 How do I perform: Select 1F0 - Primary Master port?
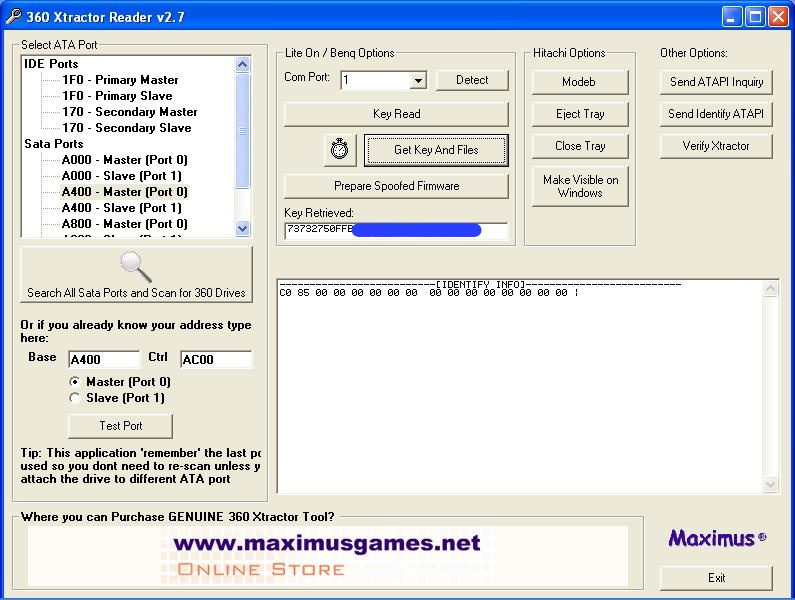pos(120,80)
